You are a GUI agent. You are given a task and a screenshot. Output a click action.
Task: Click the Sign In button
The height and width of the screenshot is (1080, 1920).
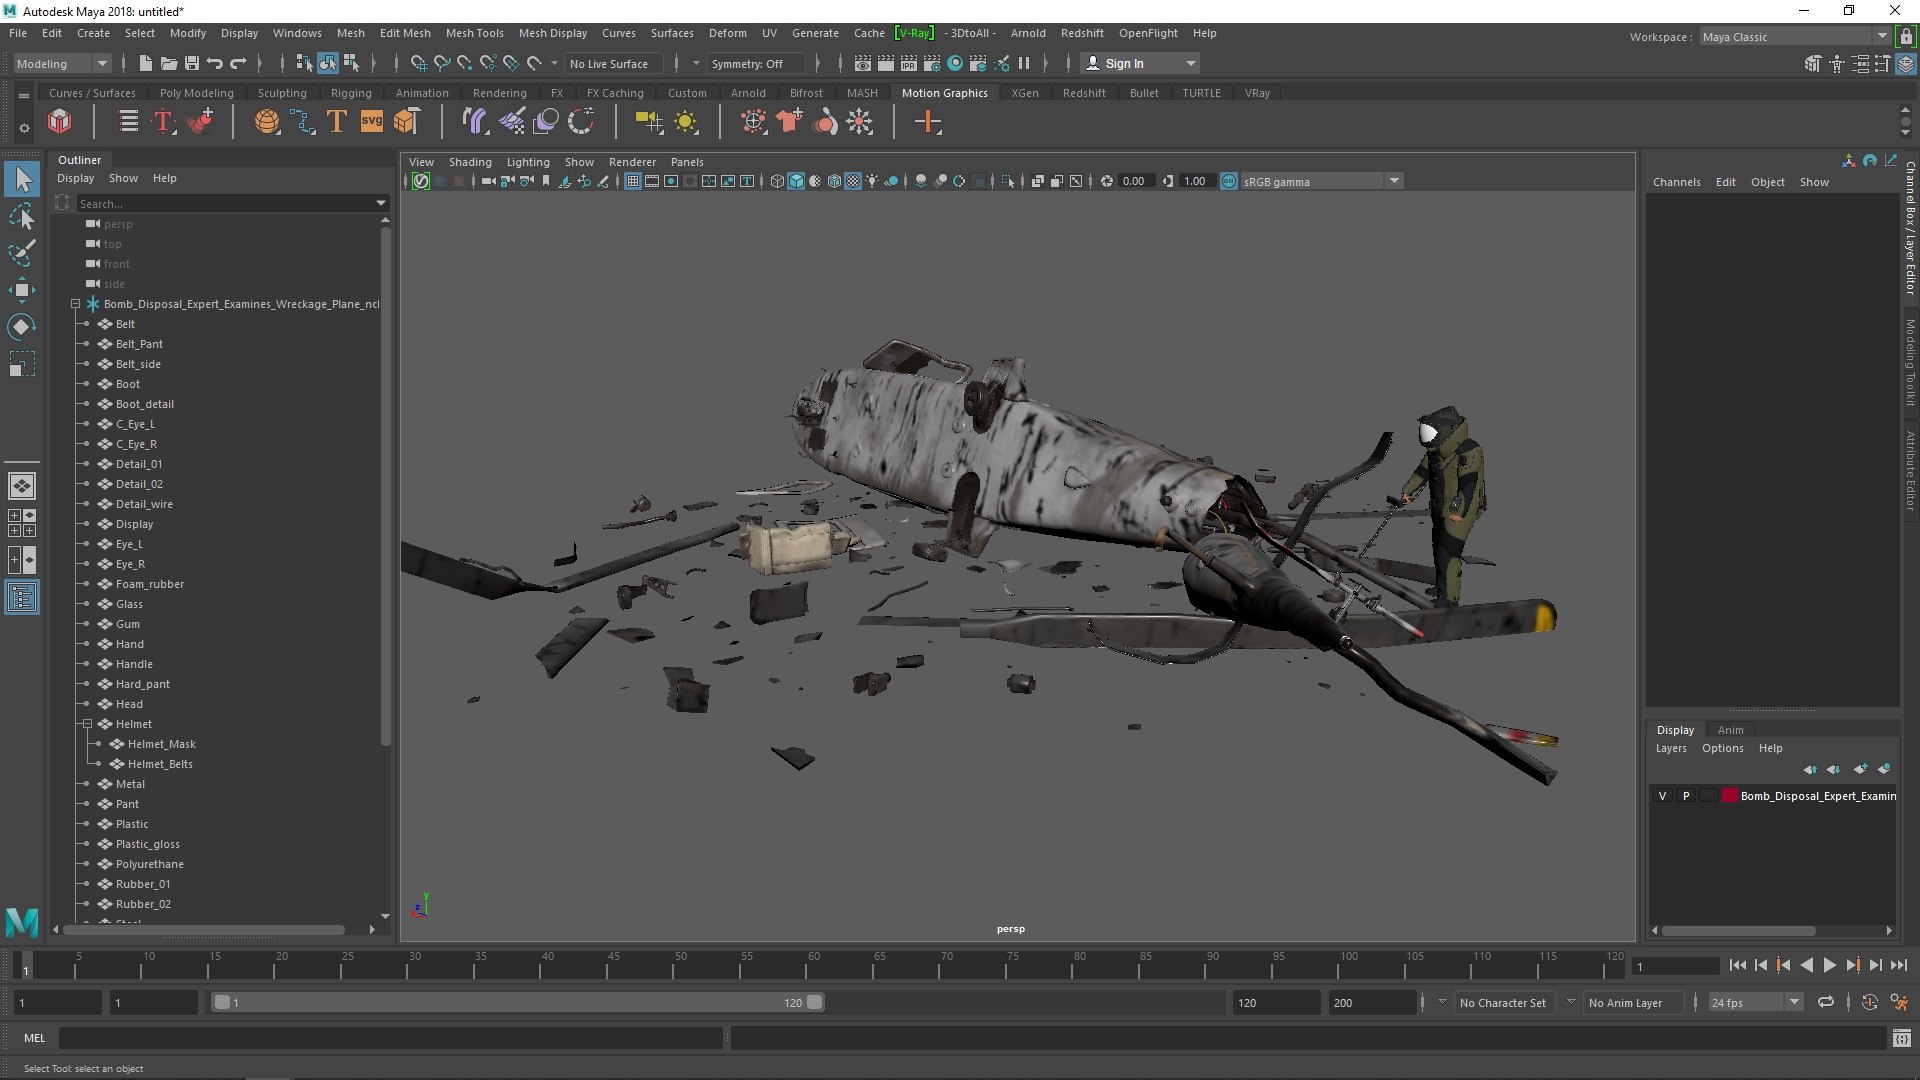coord(1140,63)
